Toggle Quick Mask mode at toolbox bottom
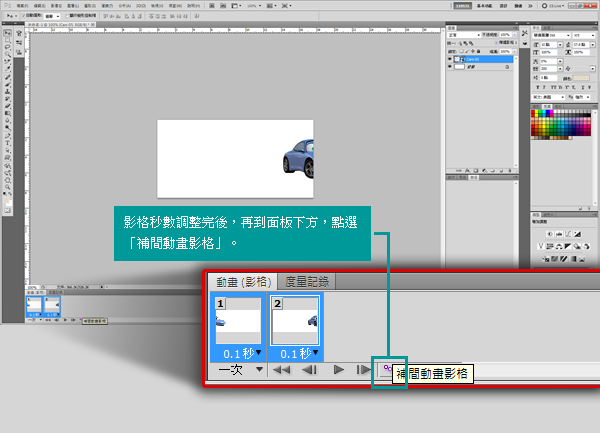 tap(7, 210)
